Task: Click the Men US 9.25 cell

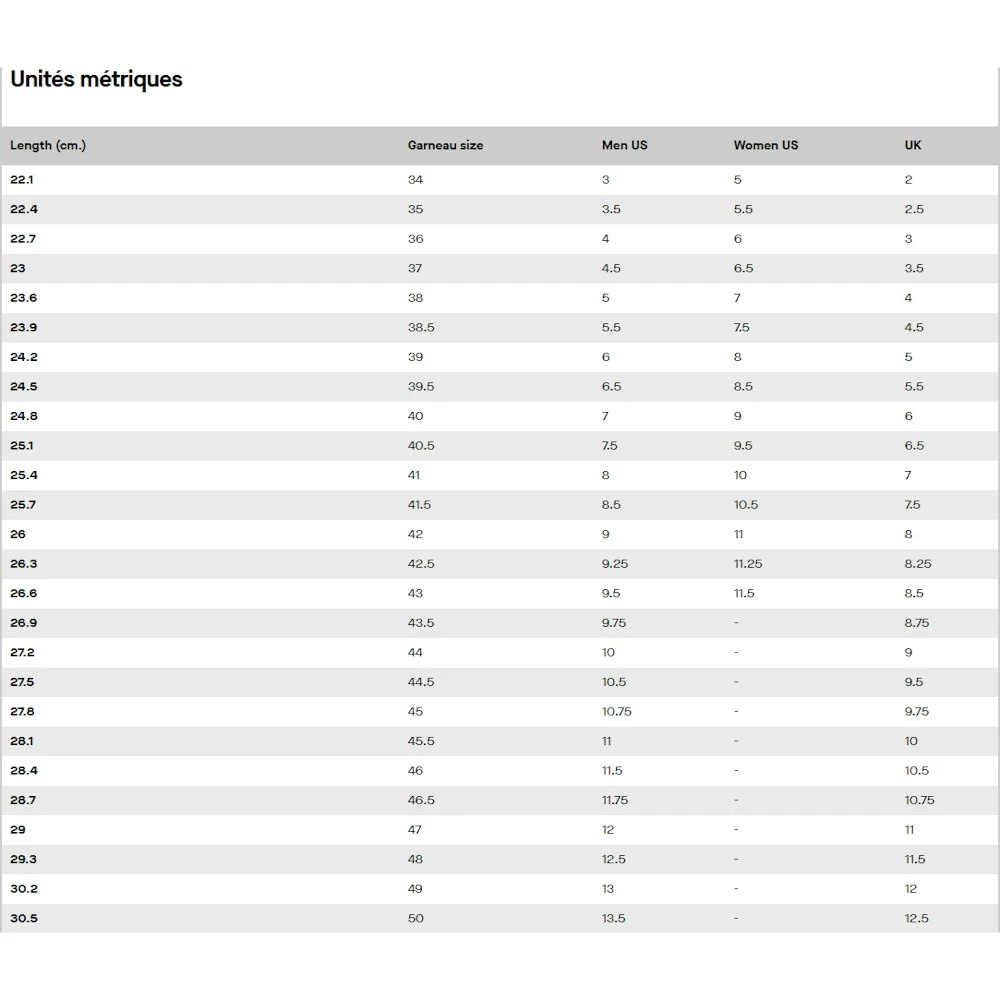Action: [615, 564]
